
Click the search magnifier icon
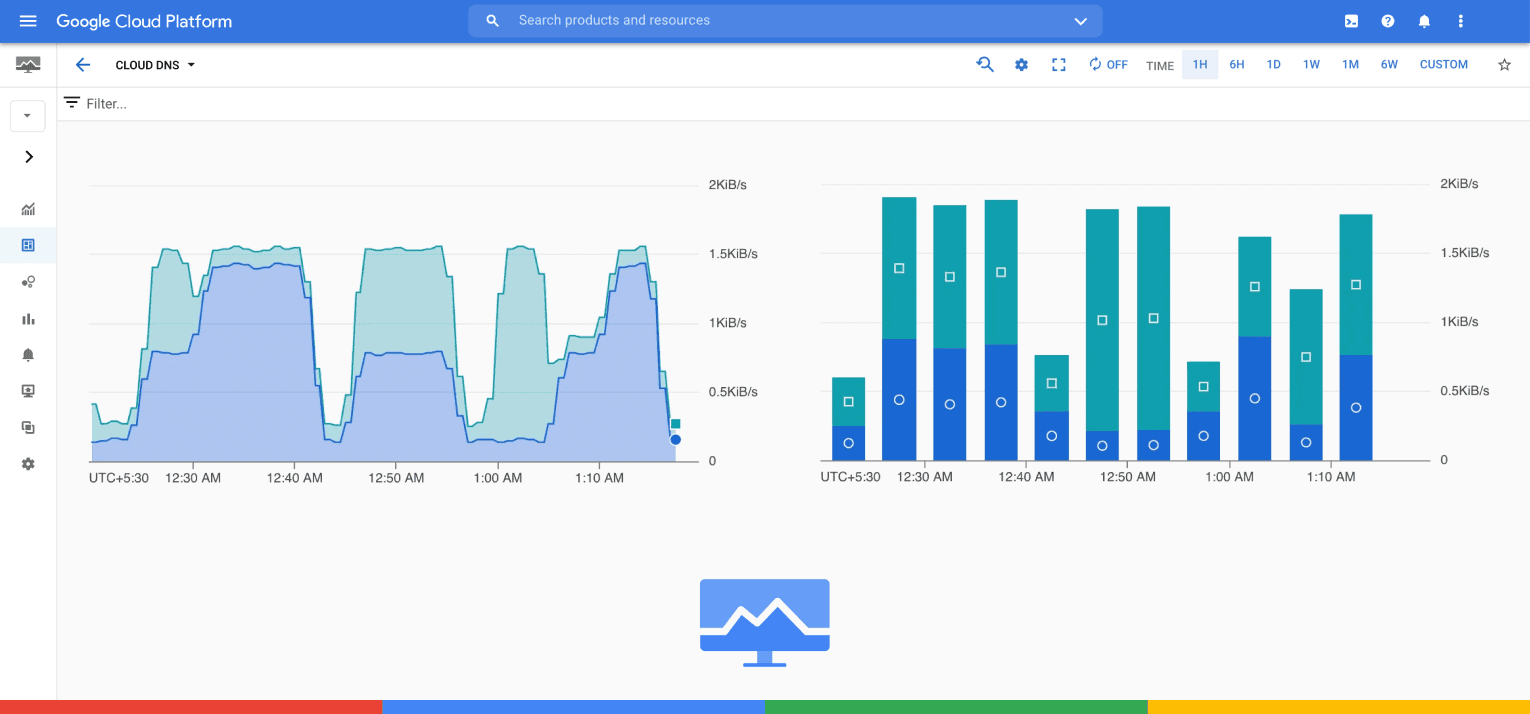click(492, 21)
